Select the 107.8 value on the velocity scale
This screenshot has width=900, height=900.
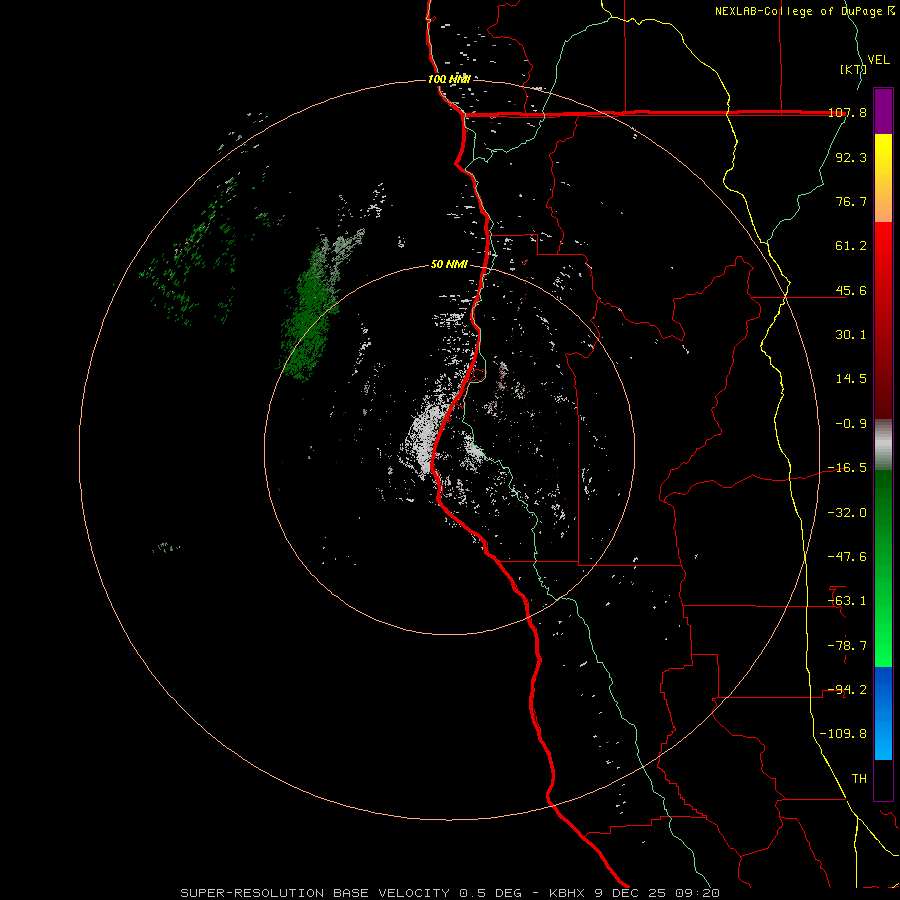[x=848, y=112]
